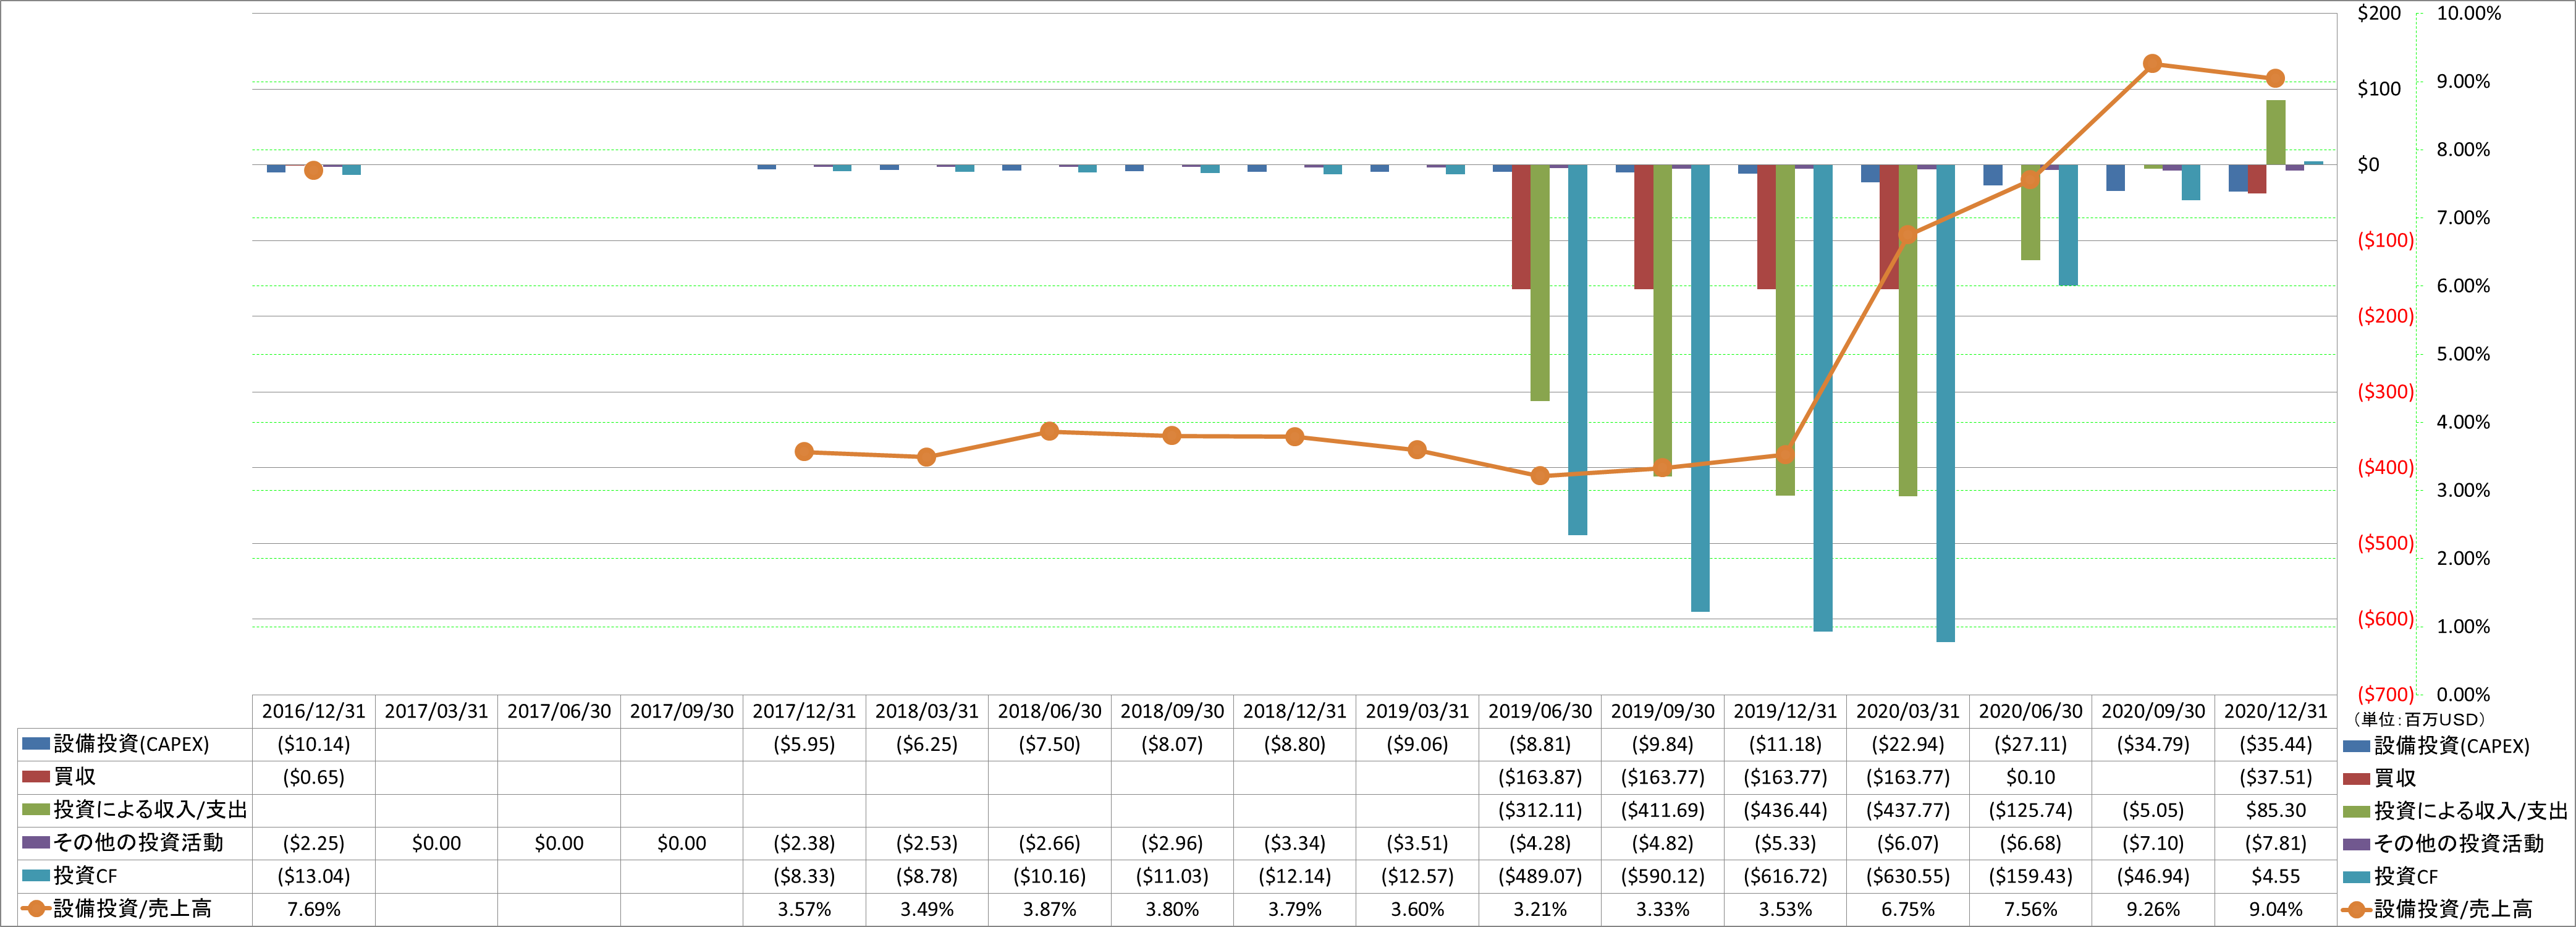Click the 2019/06/30 green investment bar
The width and height of the screenshot is (2576, 927).
coord(1540,283)
